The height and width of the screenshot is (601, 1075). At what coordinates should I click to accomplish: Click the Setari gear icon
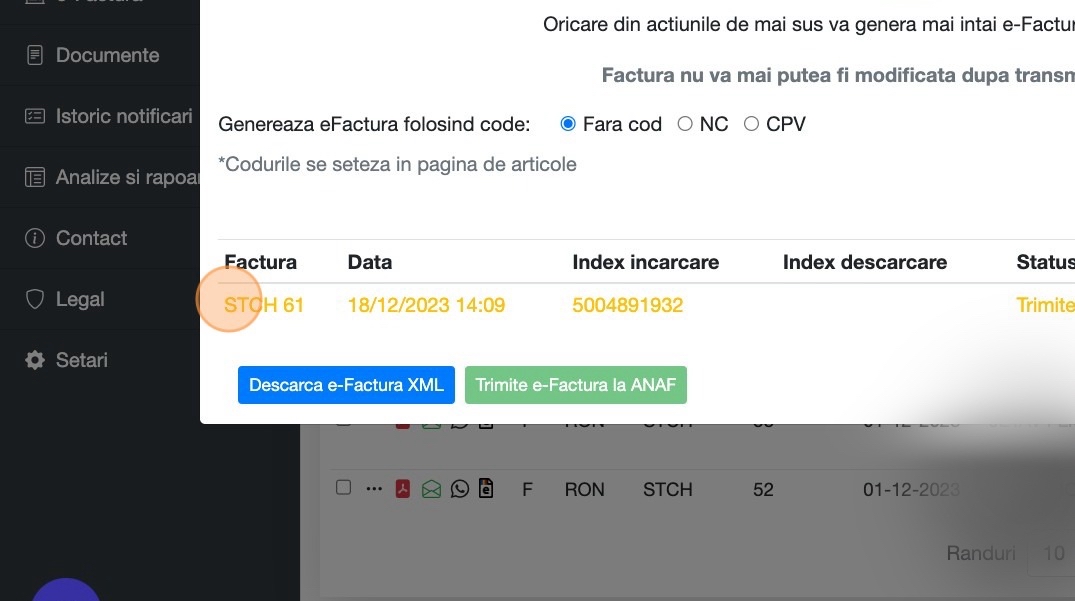(x=35, y=360)
